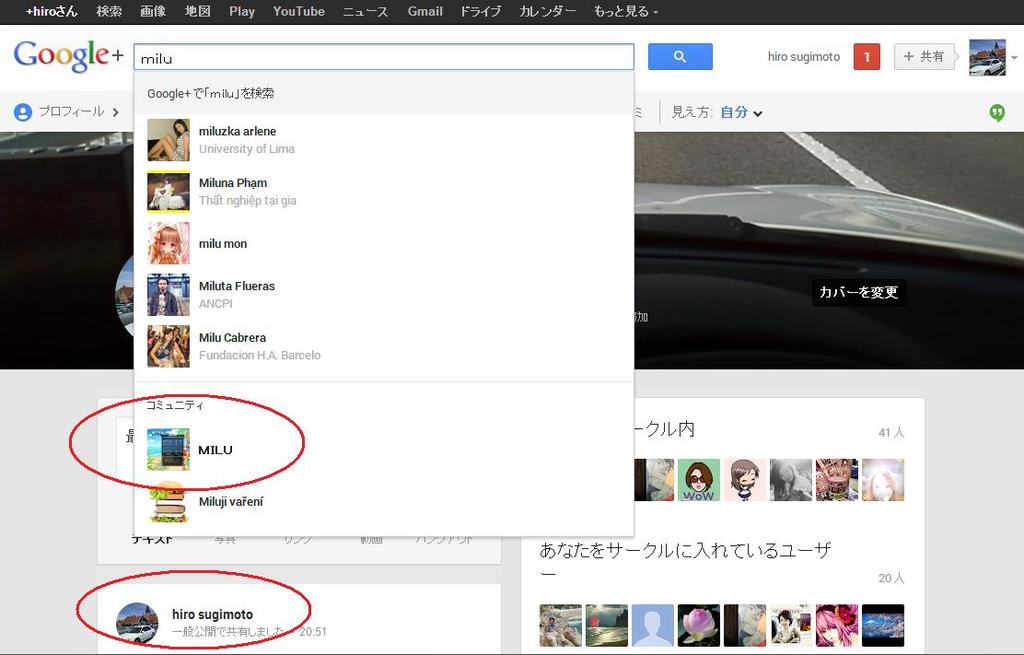Viewport: 1024px width, 655px height.
Task: Click the MILU community thumbnail image
Action: click(168, 449)
